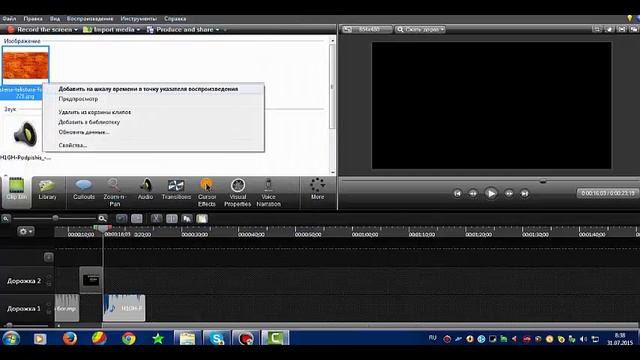Open the Справка menu

(175, 19)
